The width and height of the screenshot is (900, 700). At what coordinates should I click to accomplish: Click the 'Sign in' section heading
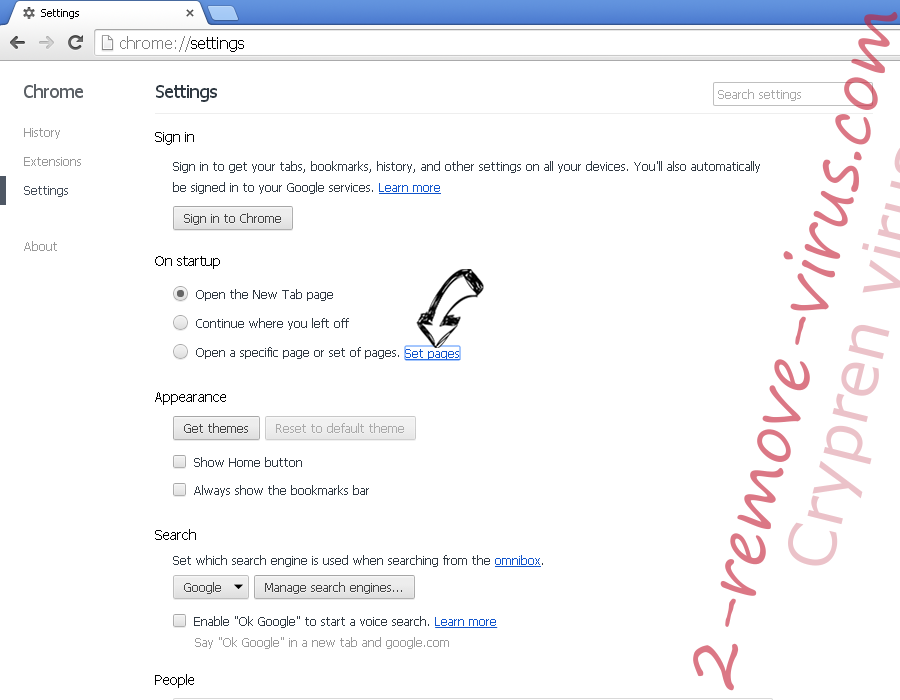pyautogui.click(x=174, y=137)
